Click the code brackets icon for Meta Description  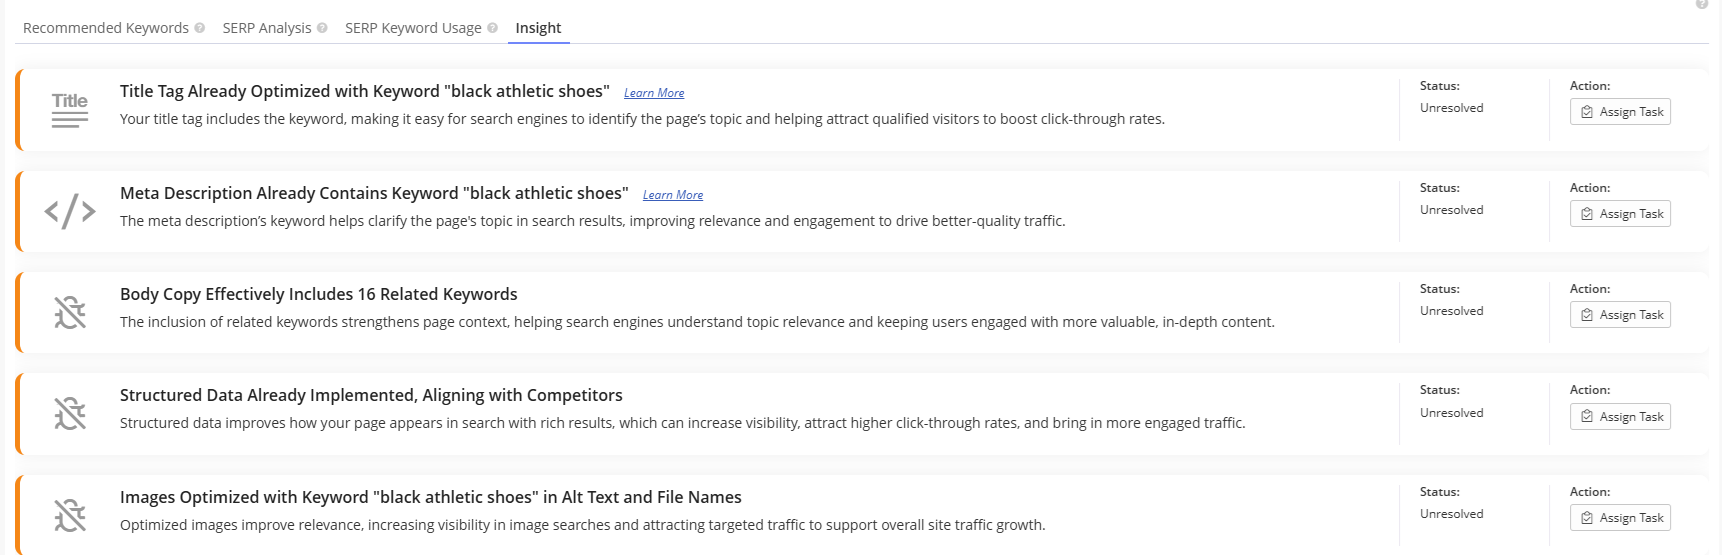click(x=70, y=211)
